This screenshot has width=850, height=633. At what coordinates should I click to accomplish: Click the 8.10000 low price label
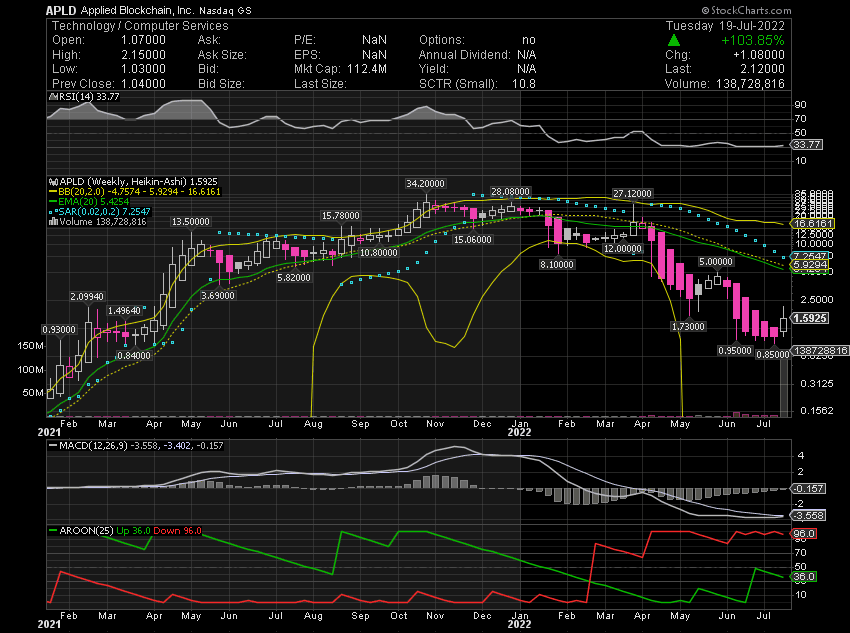(x=557, y=264)
